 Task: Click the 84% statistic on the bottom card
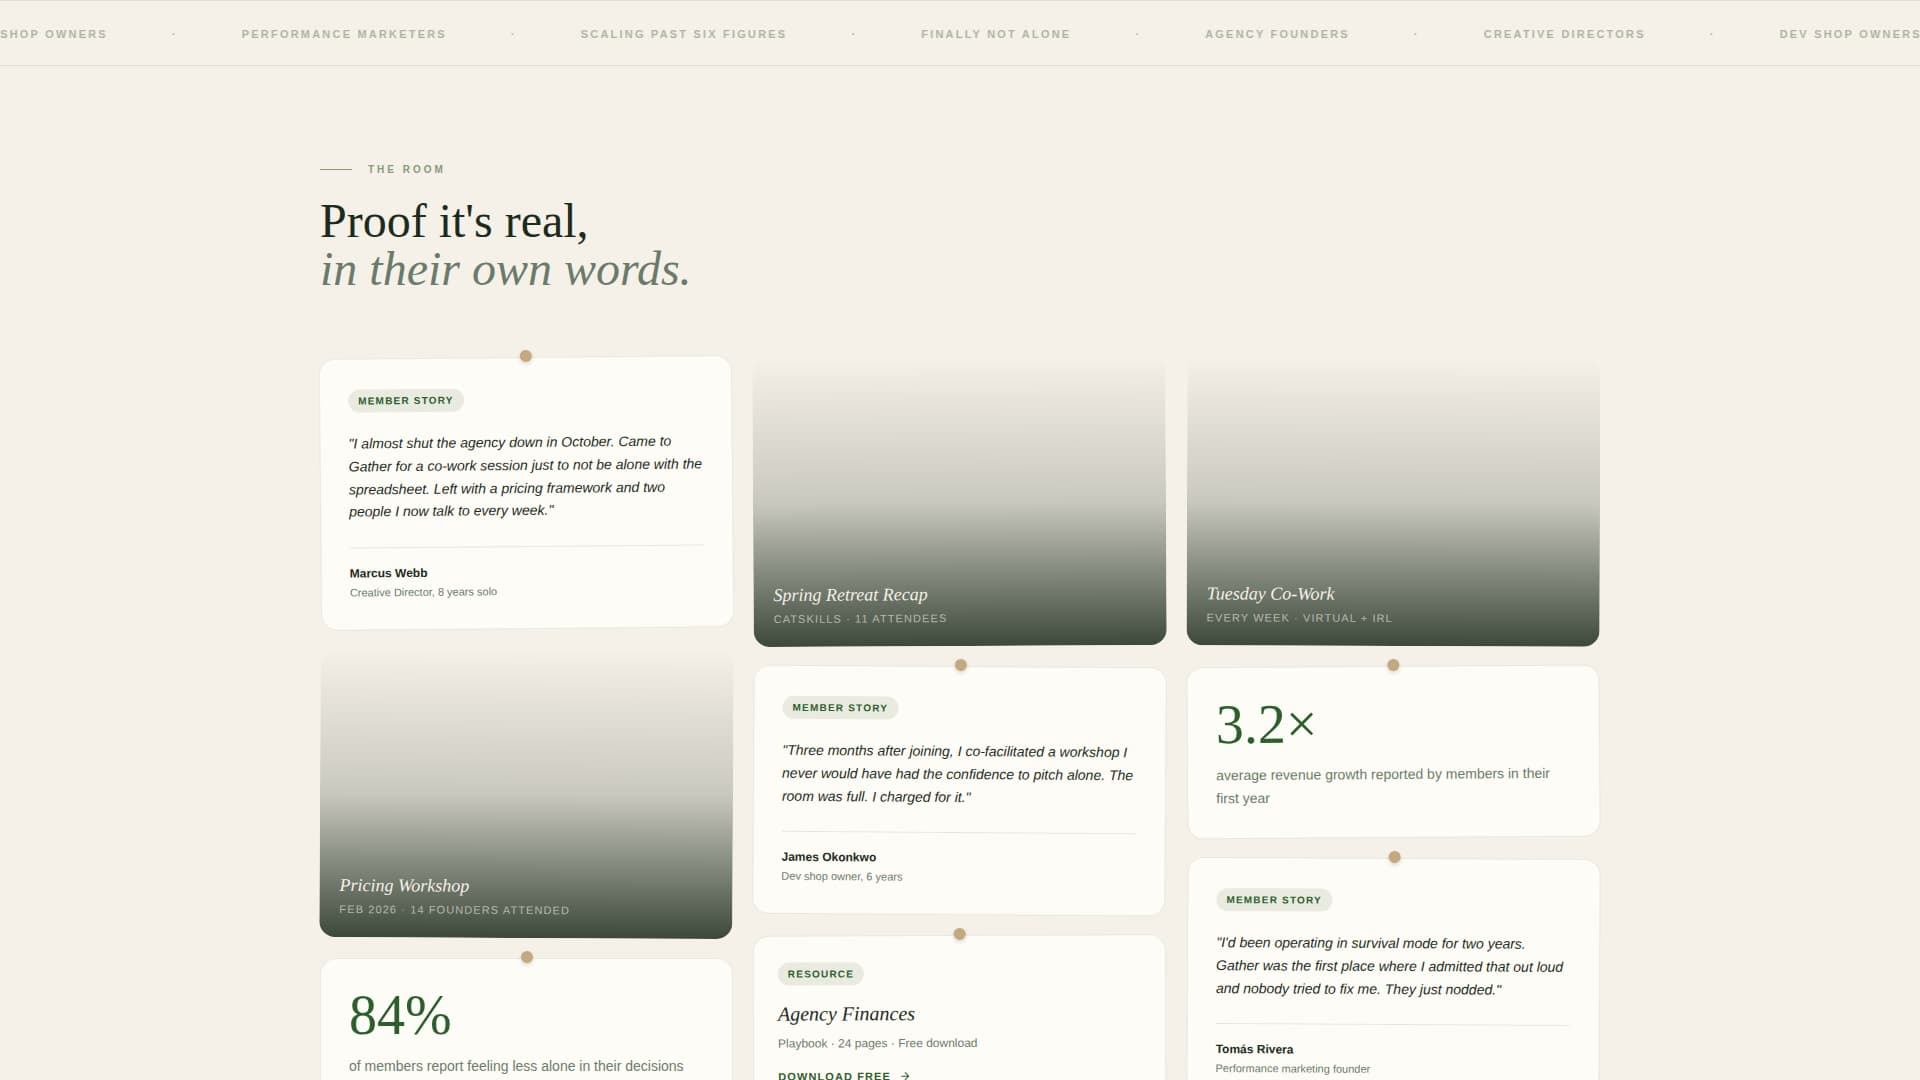[x=400, y=1015]
